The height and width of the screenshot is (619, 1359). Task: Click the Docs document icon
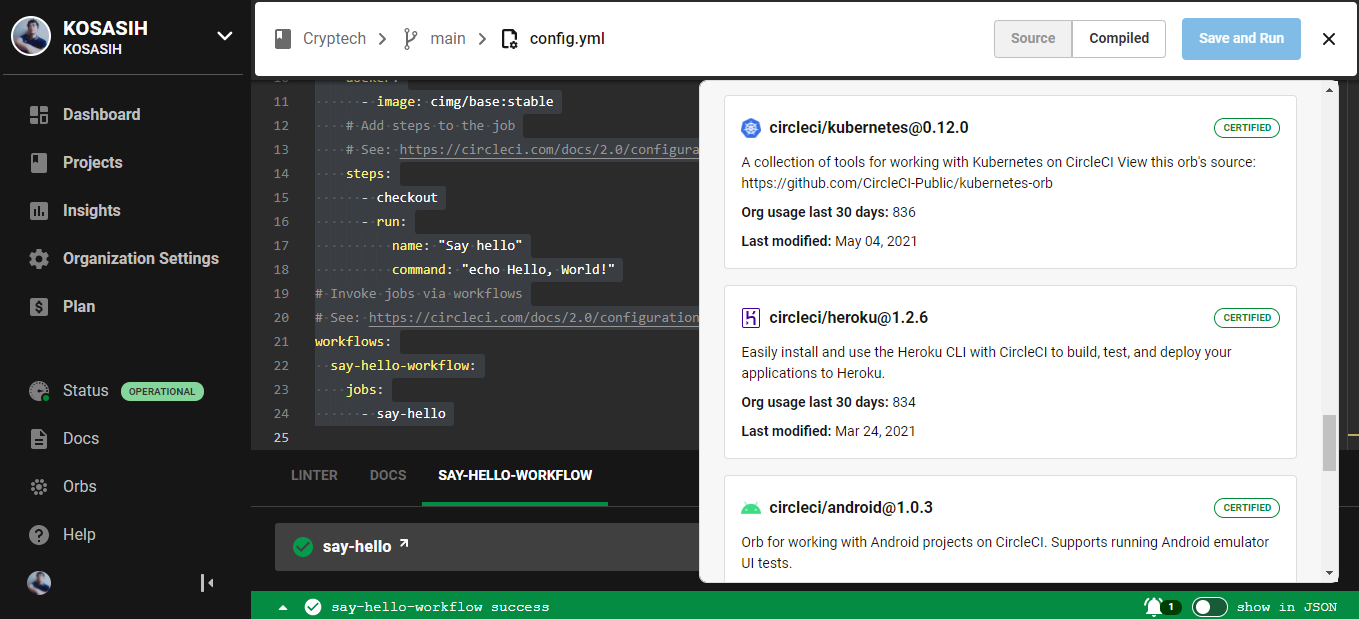[x=39, y=438]
